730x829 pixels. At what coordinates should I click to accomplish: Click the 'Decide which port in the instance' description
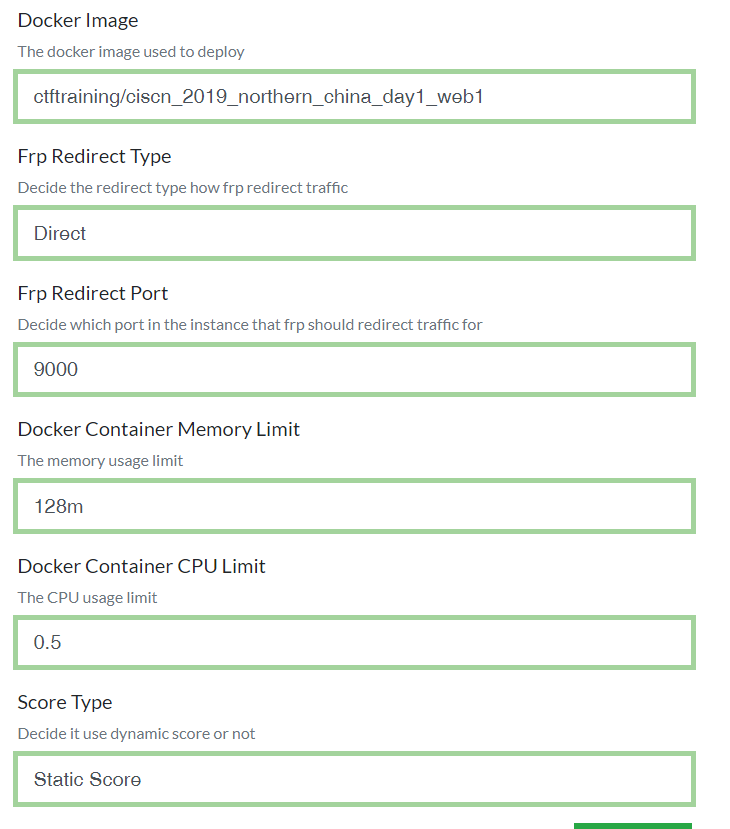[250, 325]
